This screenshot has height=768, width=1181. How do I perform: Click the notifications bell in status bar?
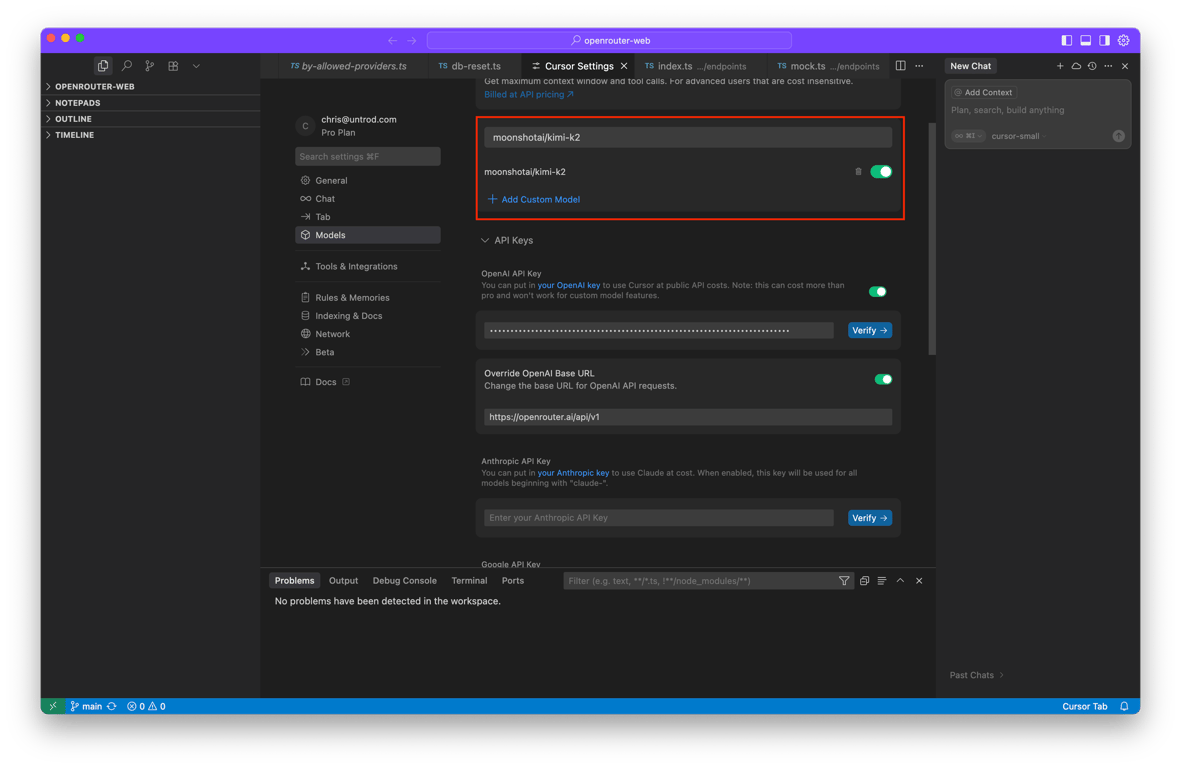pyautogui.click(x=1124, y=706)
